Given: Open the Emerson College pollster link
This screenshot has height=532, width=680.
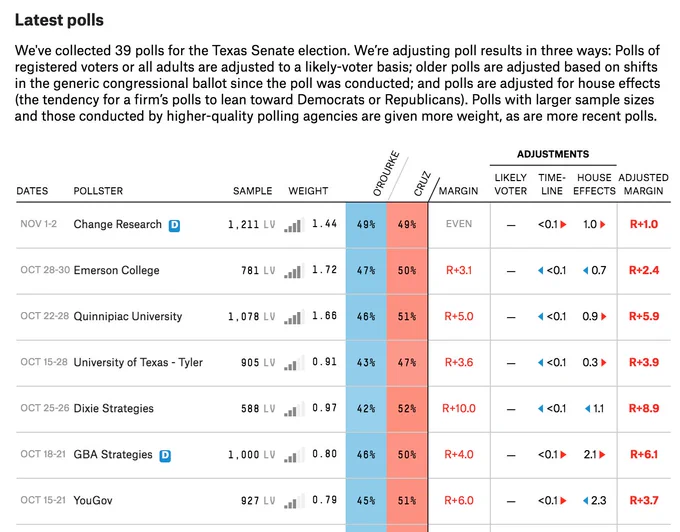Looking at the screenshot, I should pos(116,271).
